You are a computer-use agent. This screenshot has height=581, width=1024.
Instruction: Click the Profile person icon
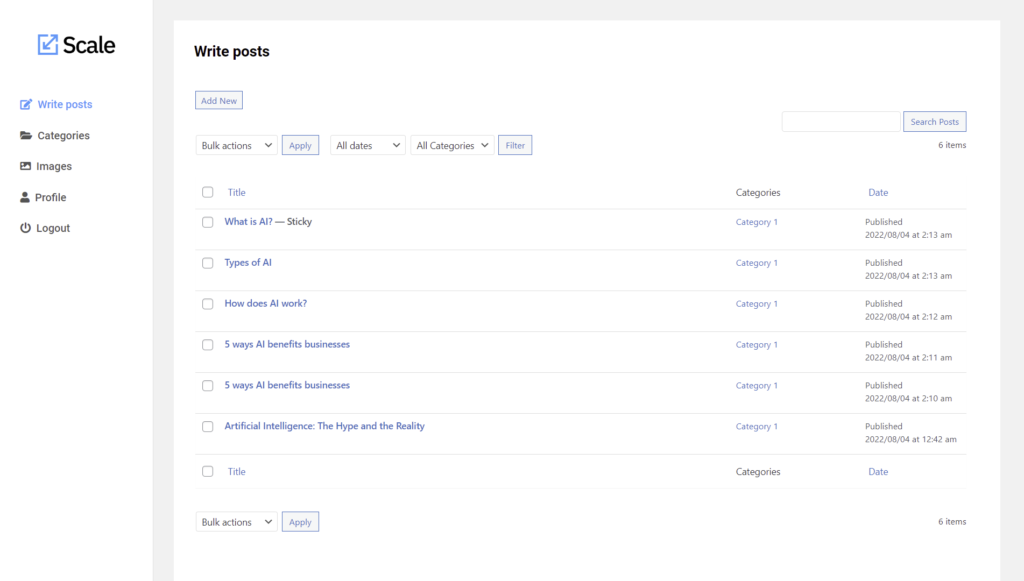[24, 197]
